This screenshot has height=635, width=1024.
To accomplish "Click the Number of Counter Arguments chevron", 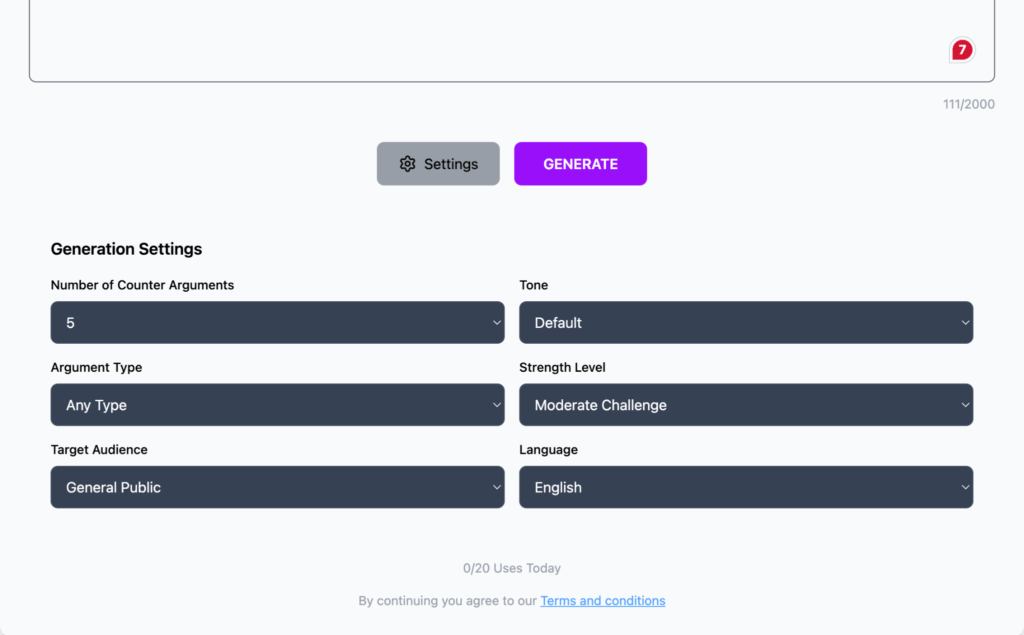I will tap(497, 323).
